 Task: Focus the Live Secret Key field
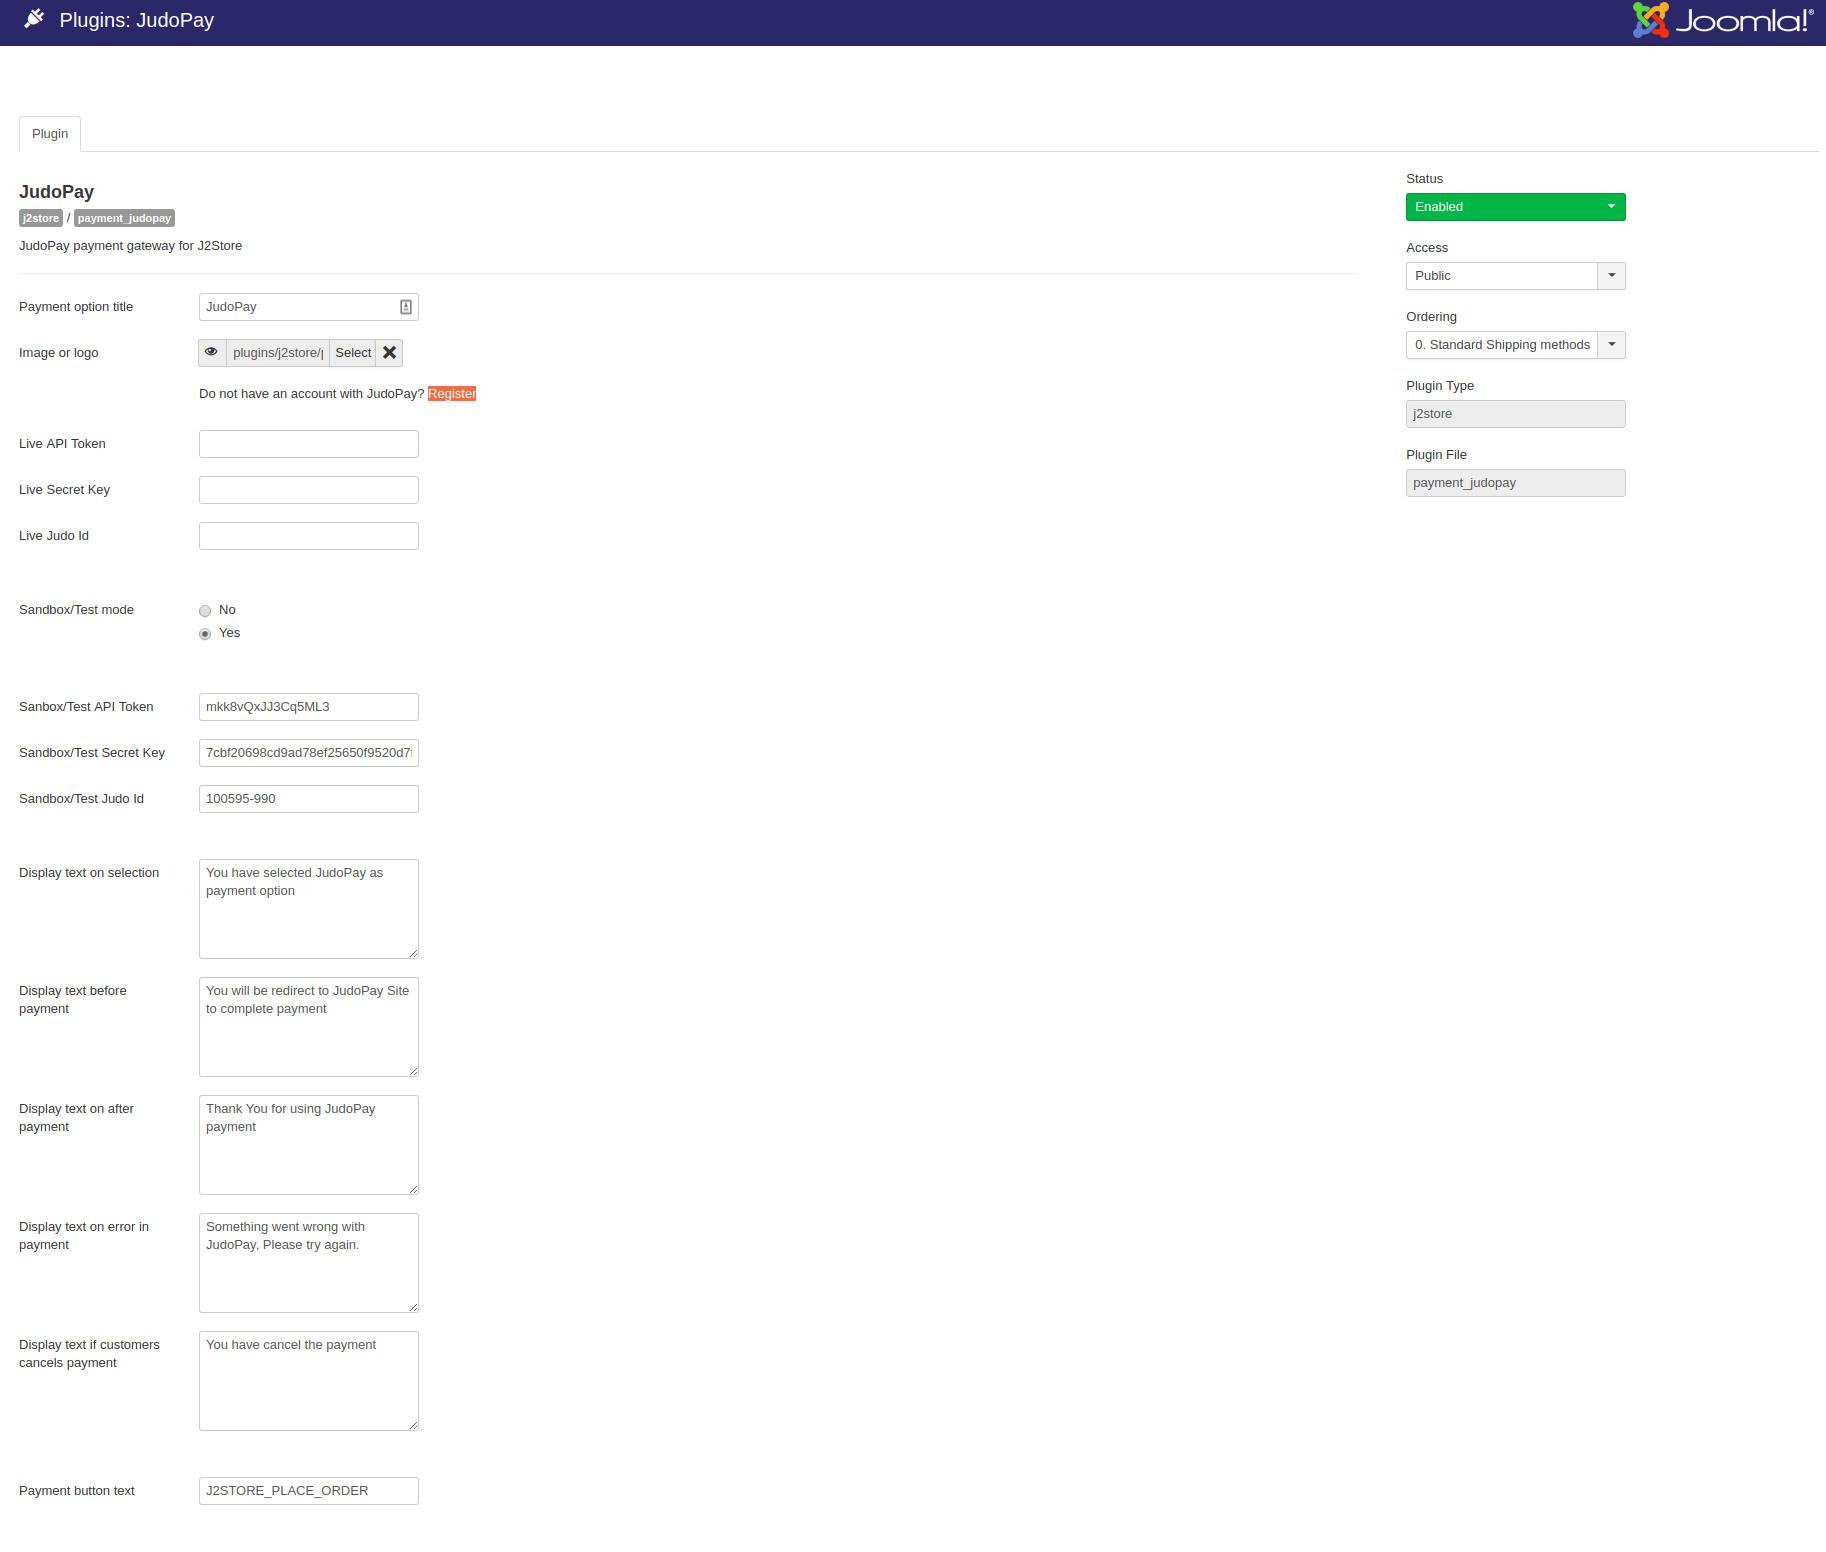[309, 490]
